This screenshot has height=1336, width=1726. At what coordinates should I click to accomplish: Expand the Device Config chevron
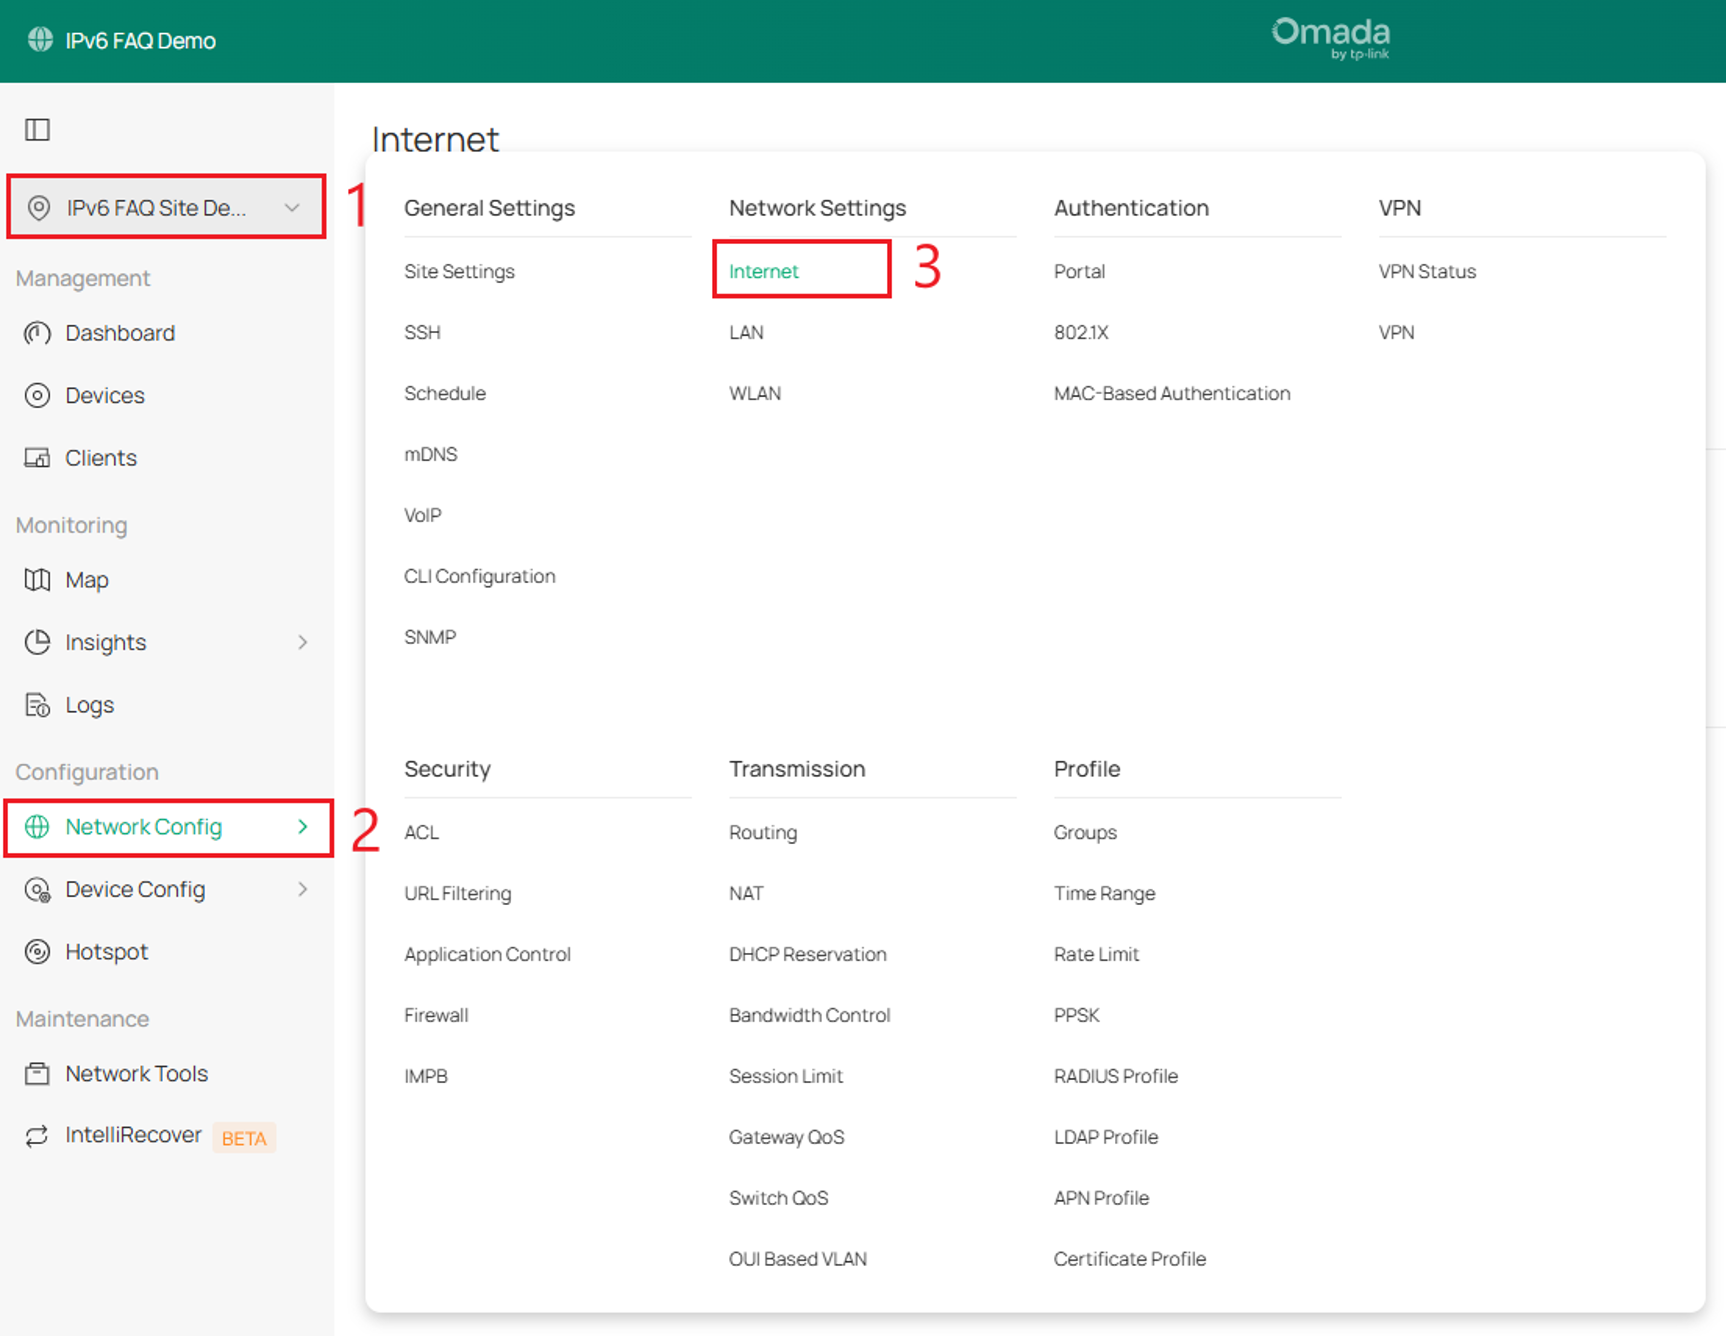303,889
